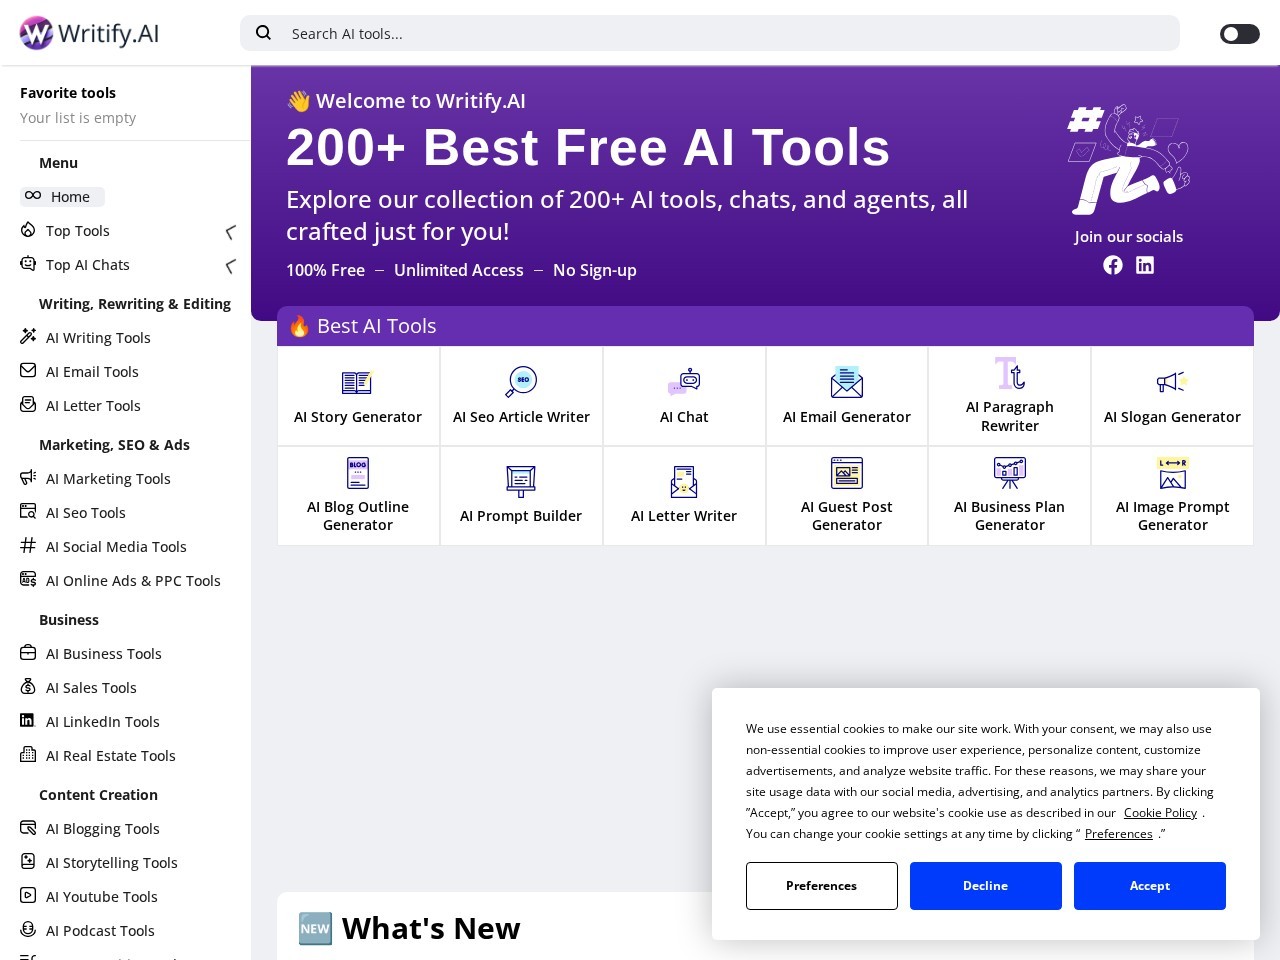The image size is (1280, 960).
Task: Select the AI Chat tool
Action: [x=684, y=396]
